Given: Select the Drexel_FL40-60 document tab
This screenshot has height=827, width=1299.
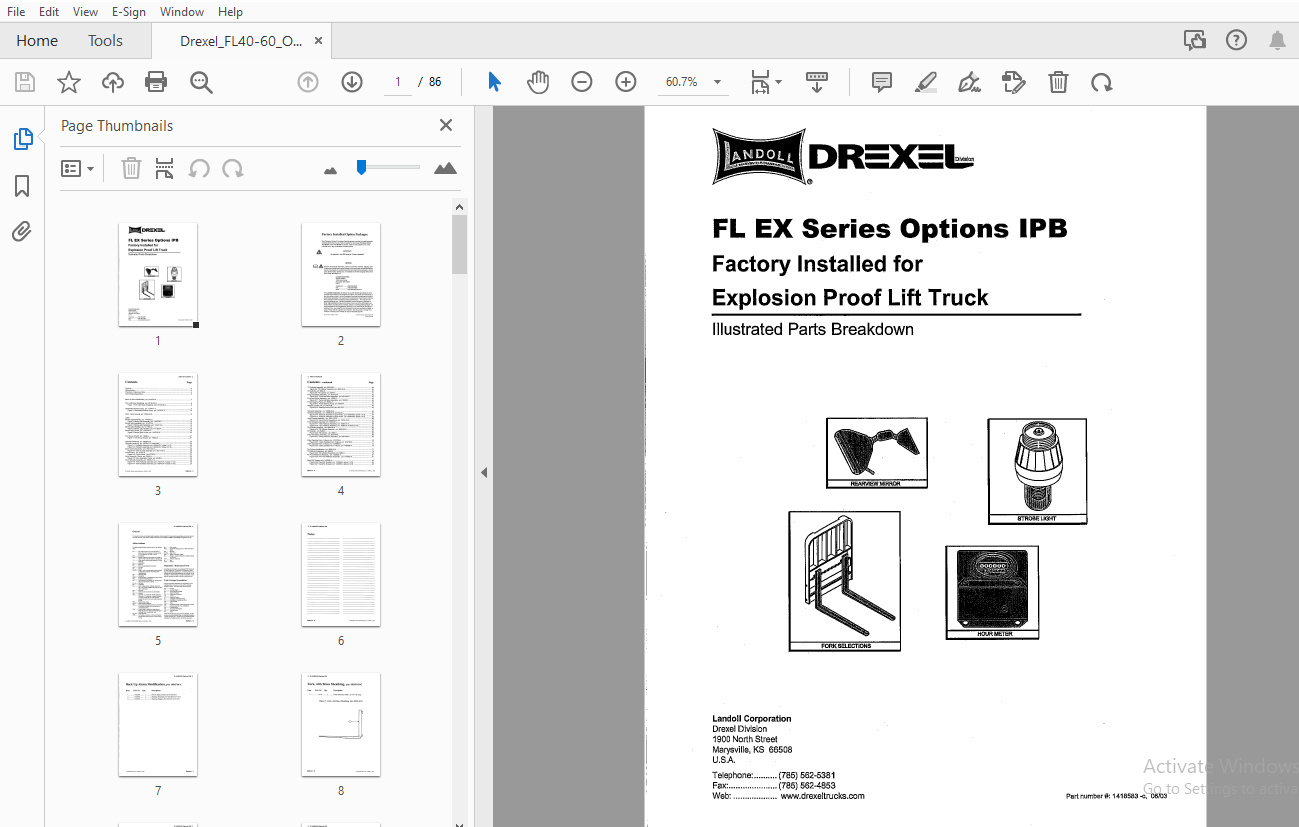Looking at the screenshot, I should [240, 41].
